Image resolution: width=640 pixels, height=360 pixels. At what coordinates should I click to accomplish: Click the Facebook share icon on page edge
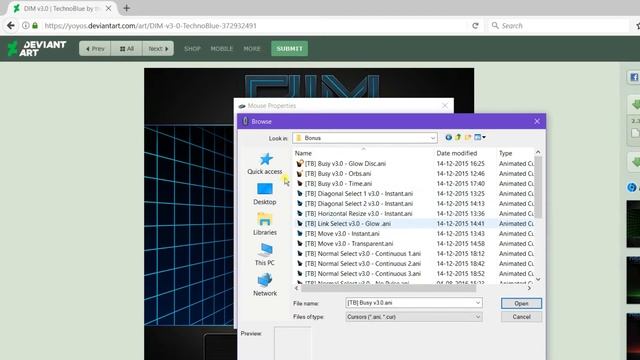click(x=634, y=77)
